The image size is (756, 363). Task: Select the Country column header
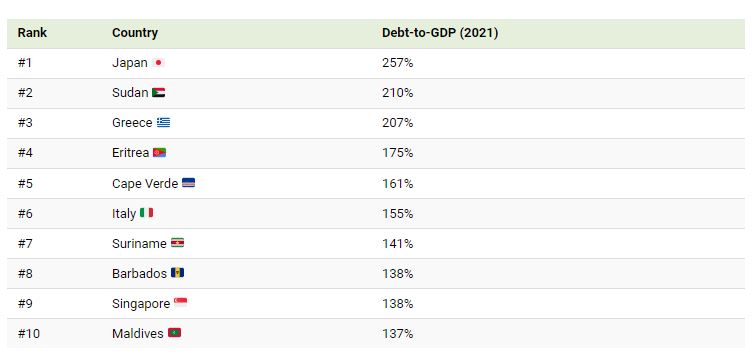pos(135,33)
